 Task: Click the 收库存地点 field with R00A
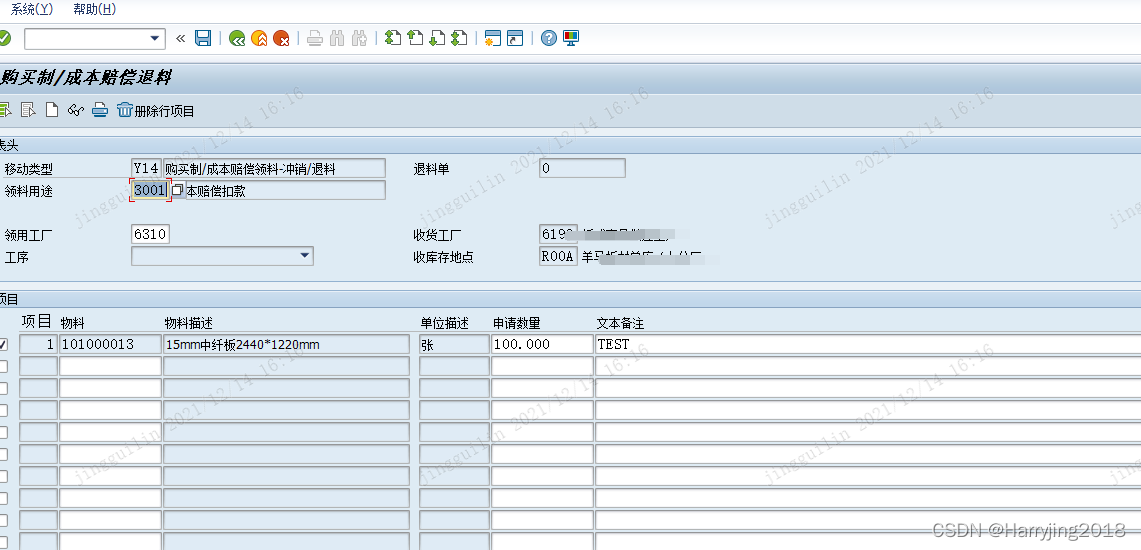pyautogui.click(x=558, y=256)
